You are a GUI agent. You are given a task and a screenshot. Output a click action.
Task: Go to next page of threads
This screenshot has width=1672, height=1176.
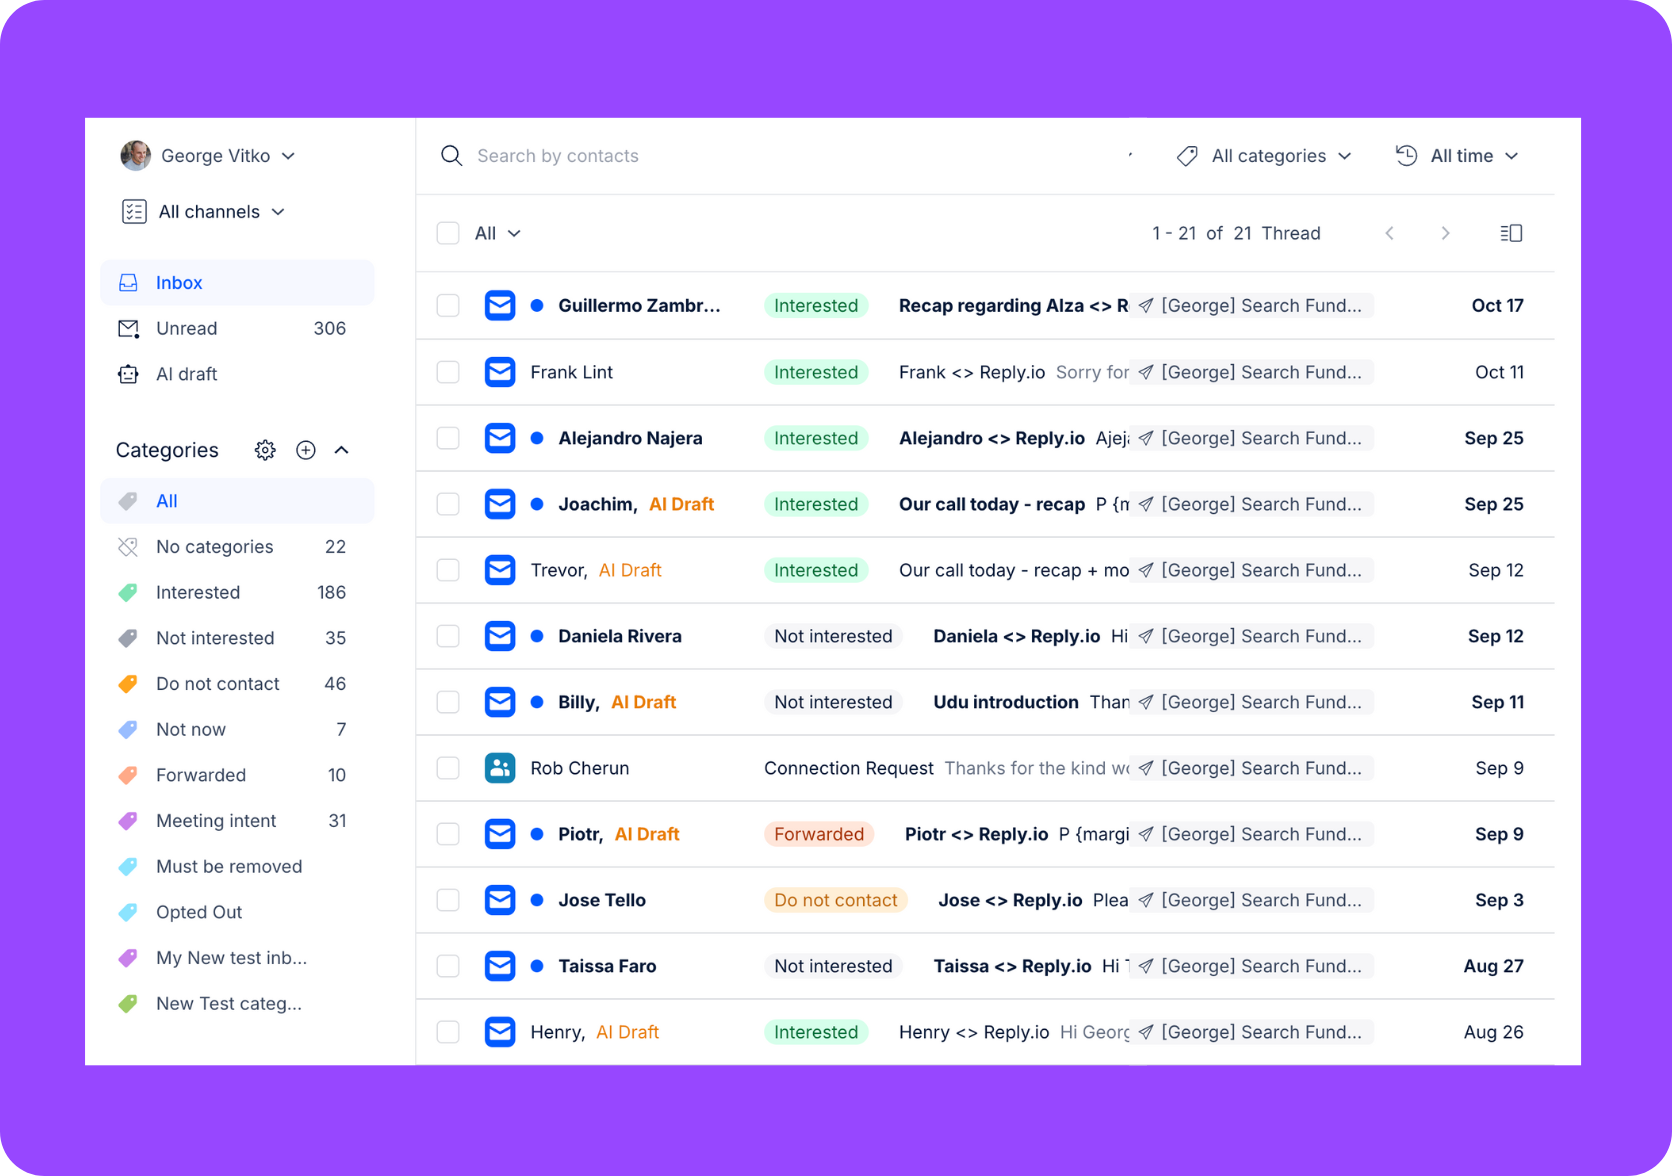pyautogui.click(x=1445, y=233)
